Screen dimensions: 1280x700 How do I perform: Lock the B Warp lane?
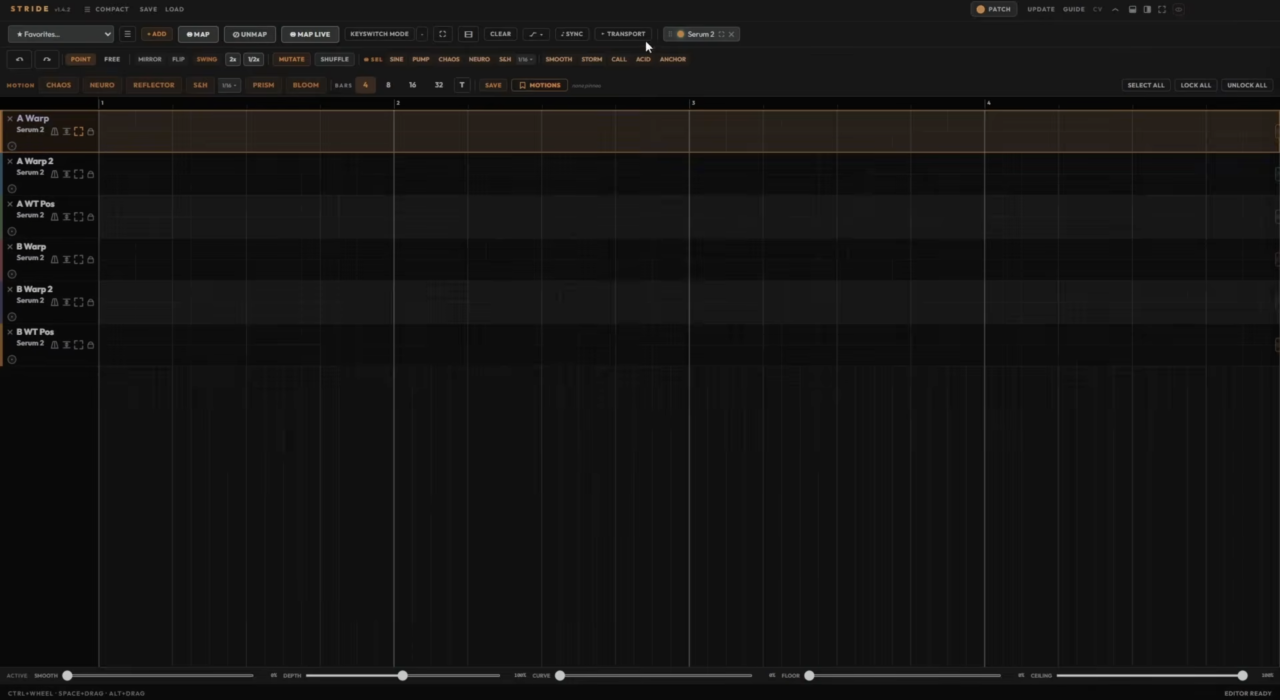(x=90, y=260)
